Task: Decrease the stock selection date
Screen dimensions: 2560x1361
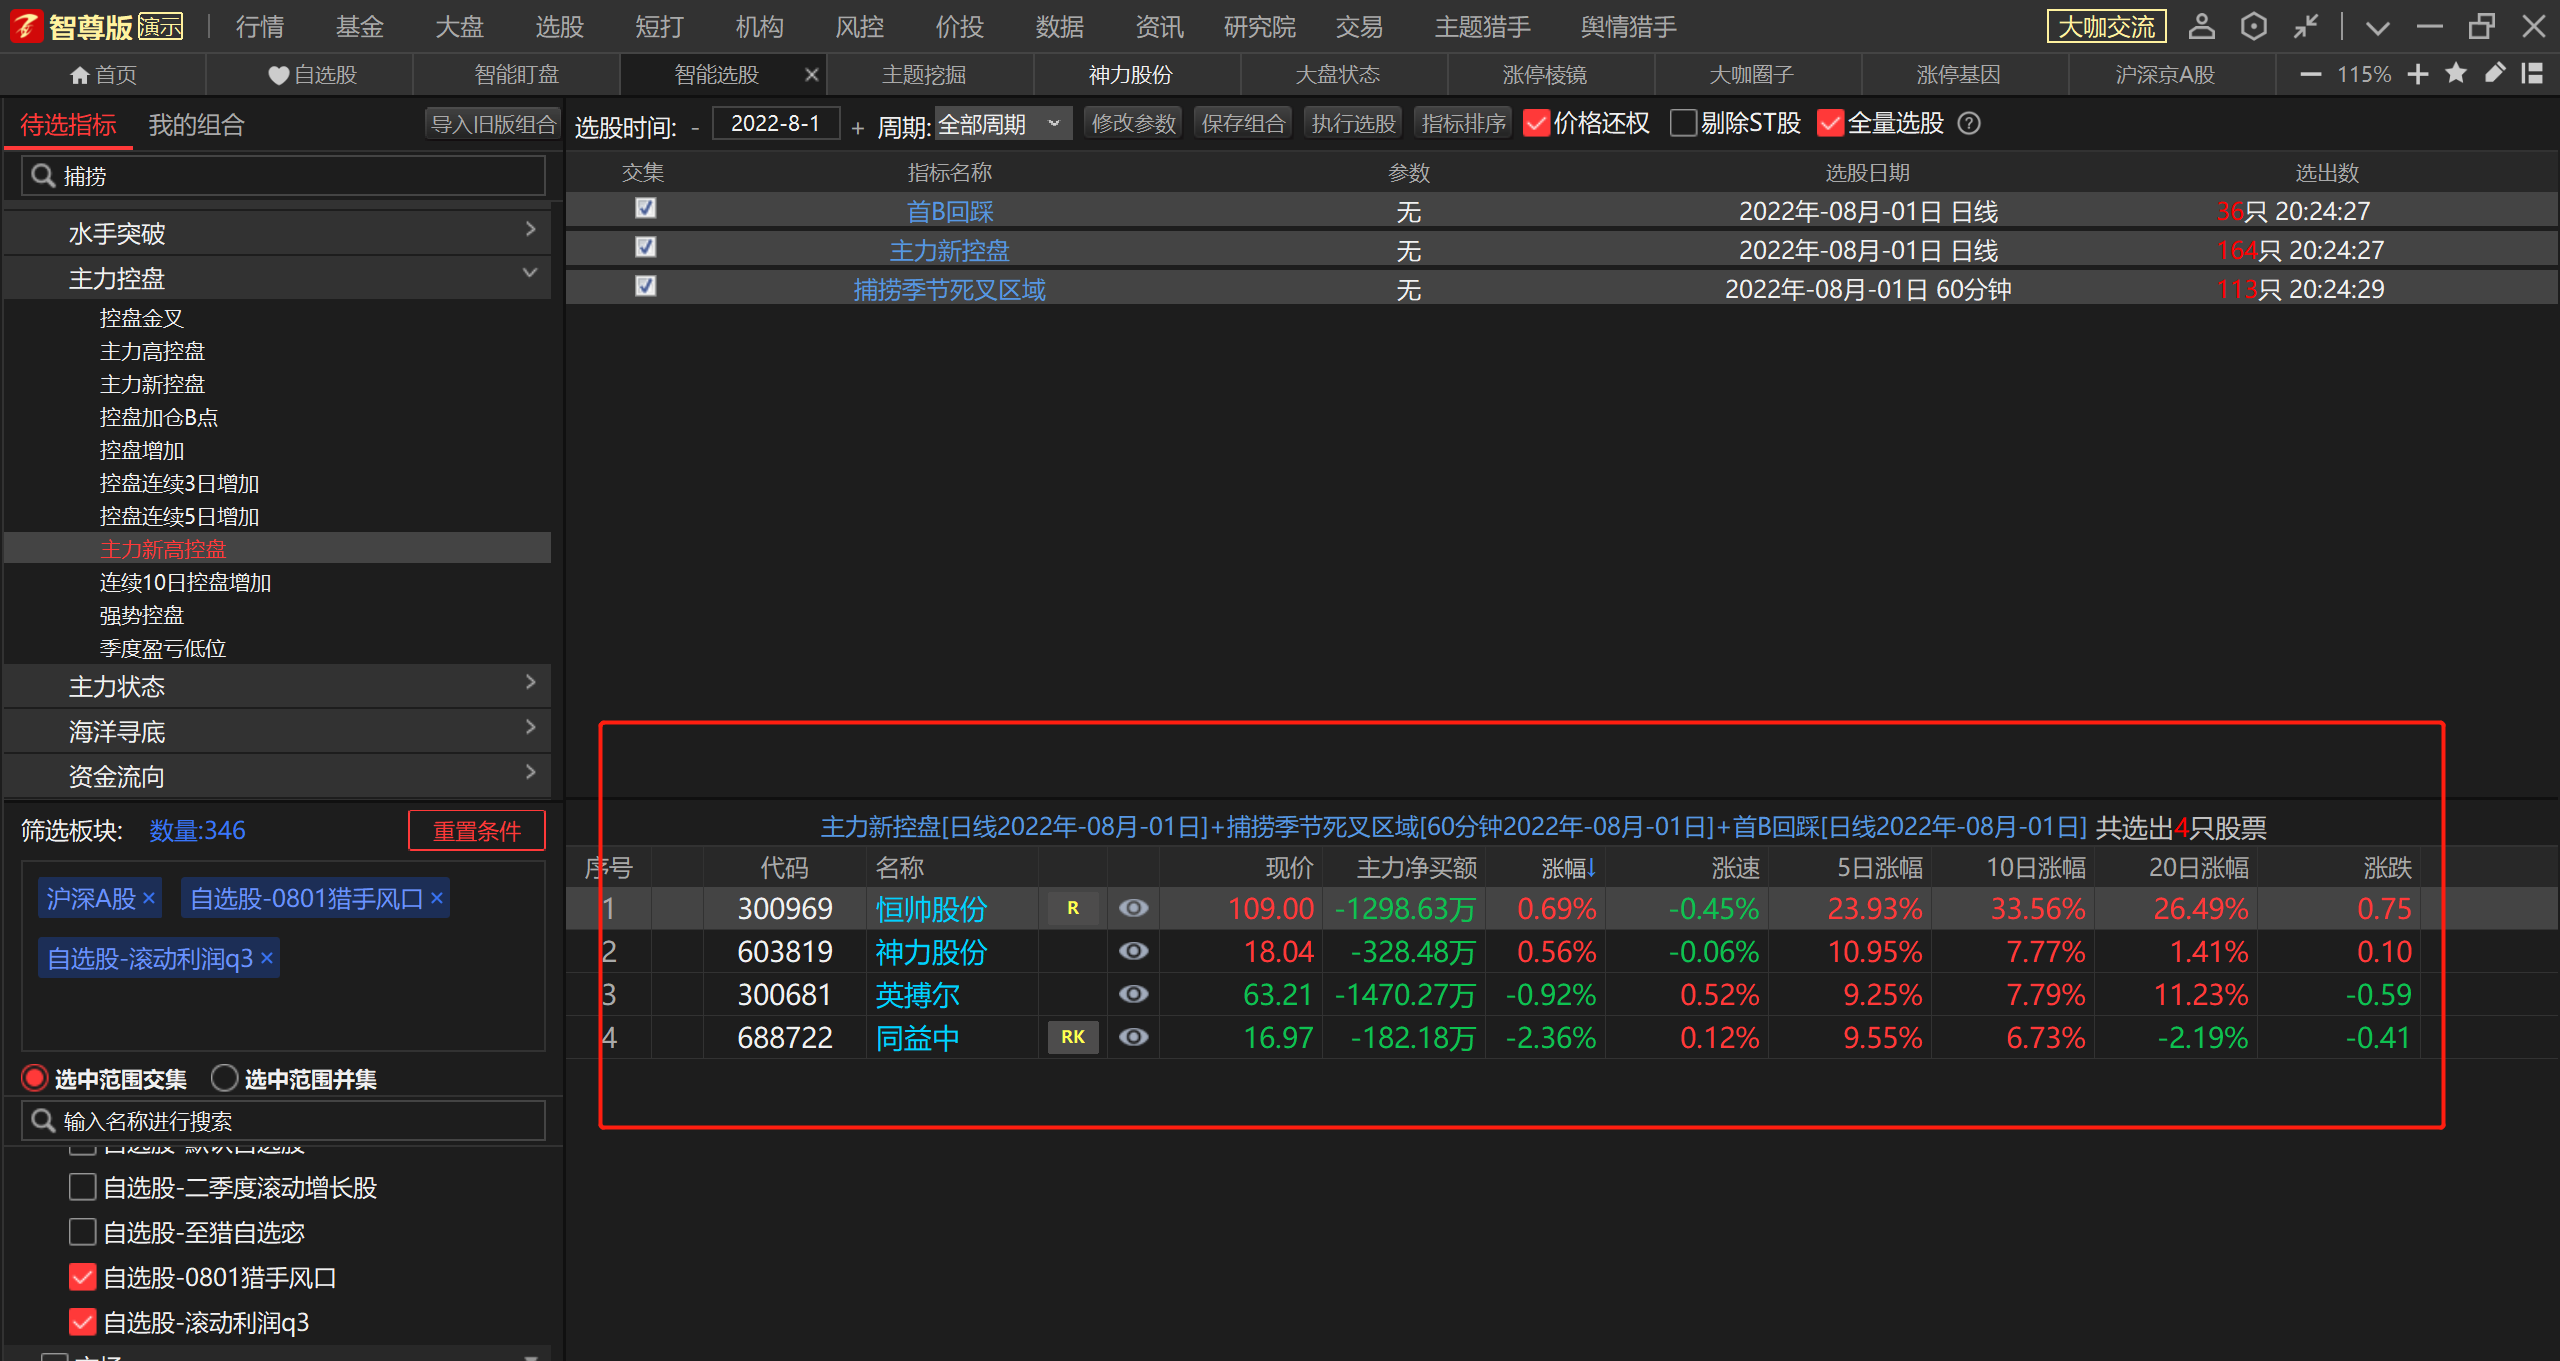Action: click(x=695, y=128)
